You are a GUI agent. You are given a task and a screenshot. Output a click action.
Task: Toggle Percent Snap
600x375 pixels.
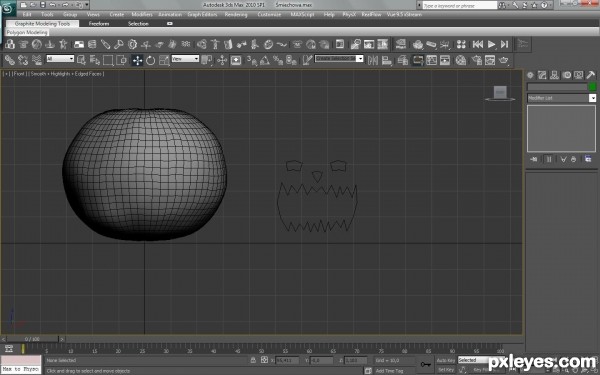point(278,60)
